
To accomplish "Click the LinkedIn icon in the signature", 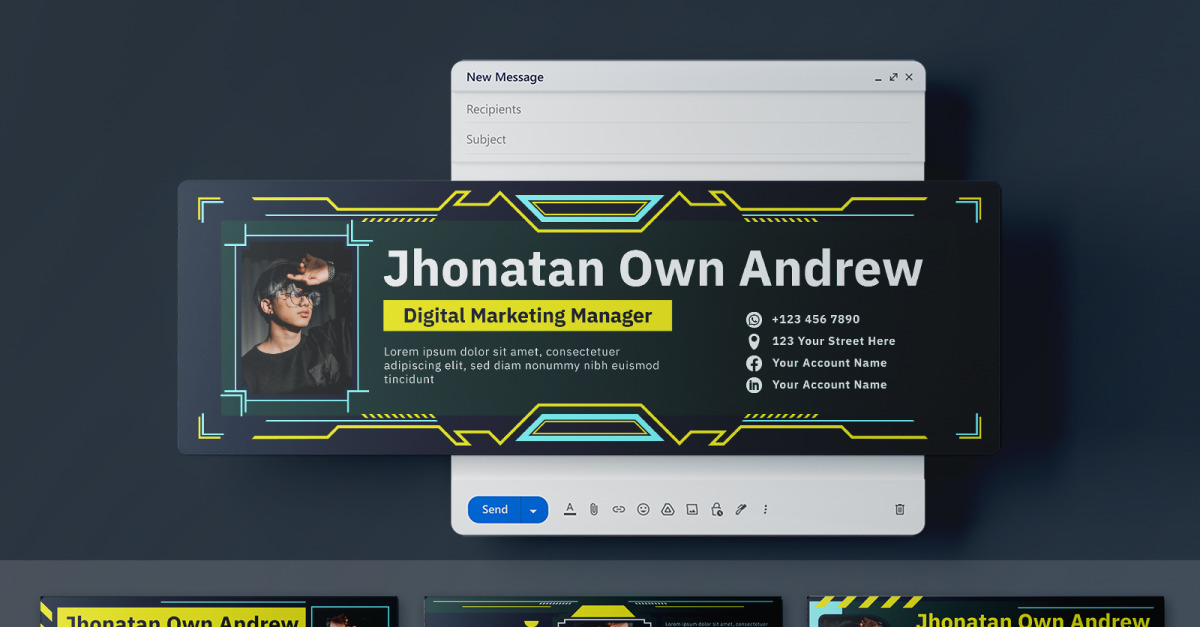I will 753,385.
